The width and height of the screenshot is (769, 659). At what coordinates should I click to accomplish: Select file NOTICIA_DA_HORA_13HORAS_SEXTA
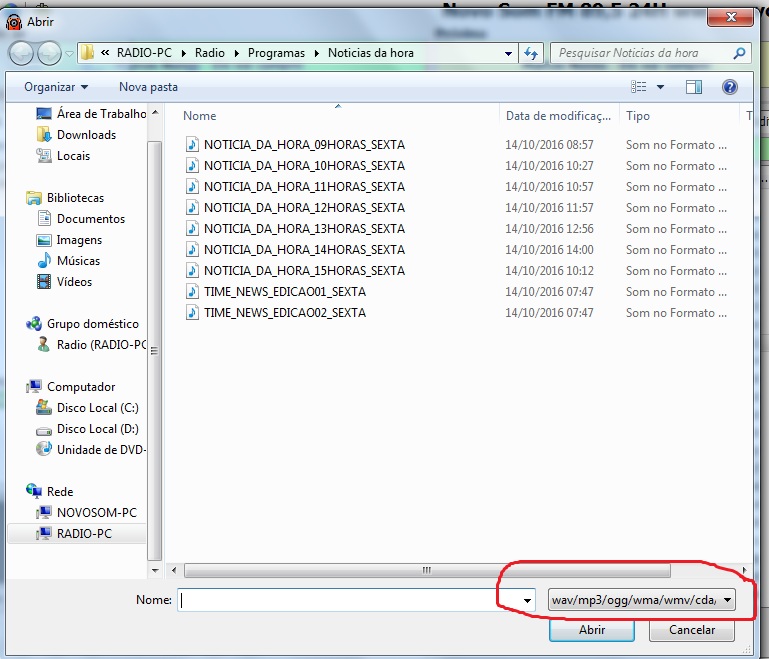pyautogui.click(x=304, y=229)
